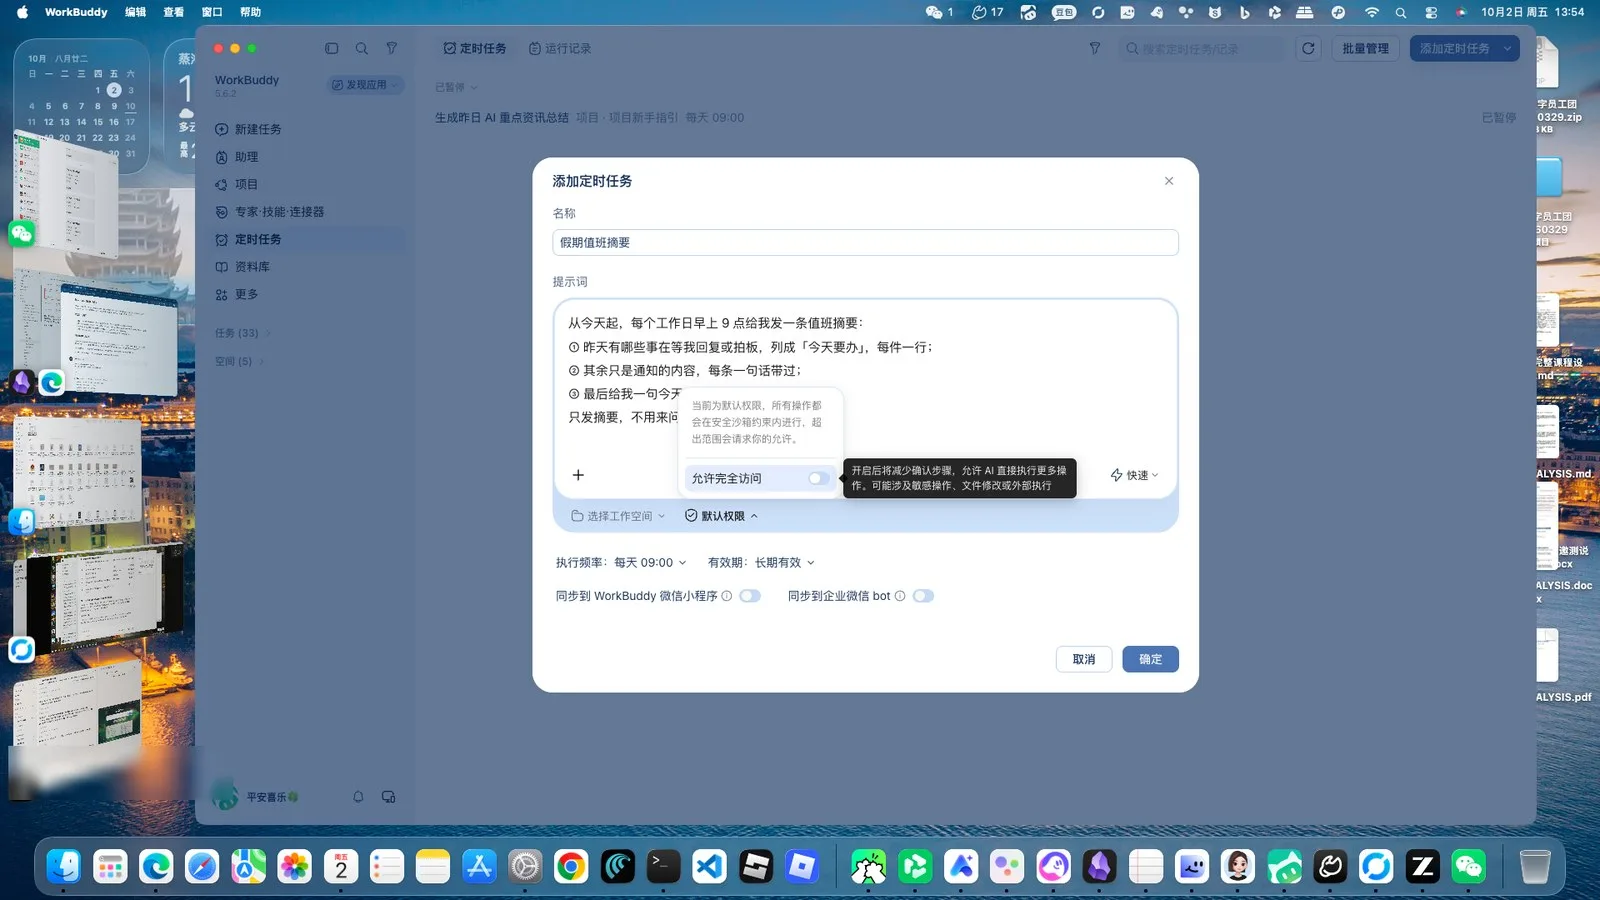Click the search field for scheduled tasks
Image resolution: width=1600 pixels, height=900 pixels.
point(1202,48)
